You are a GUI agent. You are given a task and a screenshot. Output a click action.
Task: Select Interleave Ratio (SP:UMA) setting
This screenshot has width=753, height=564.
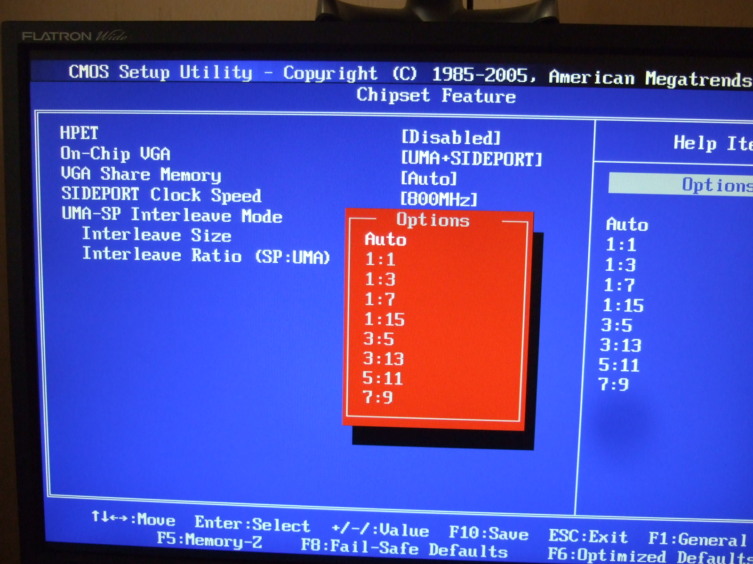206,255
